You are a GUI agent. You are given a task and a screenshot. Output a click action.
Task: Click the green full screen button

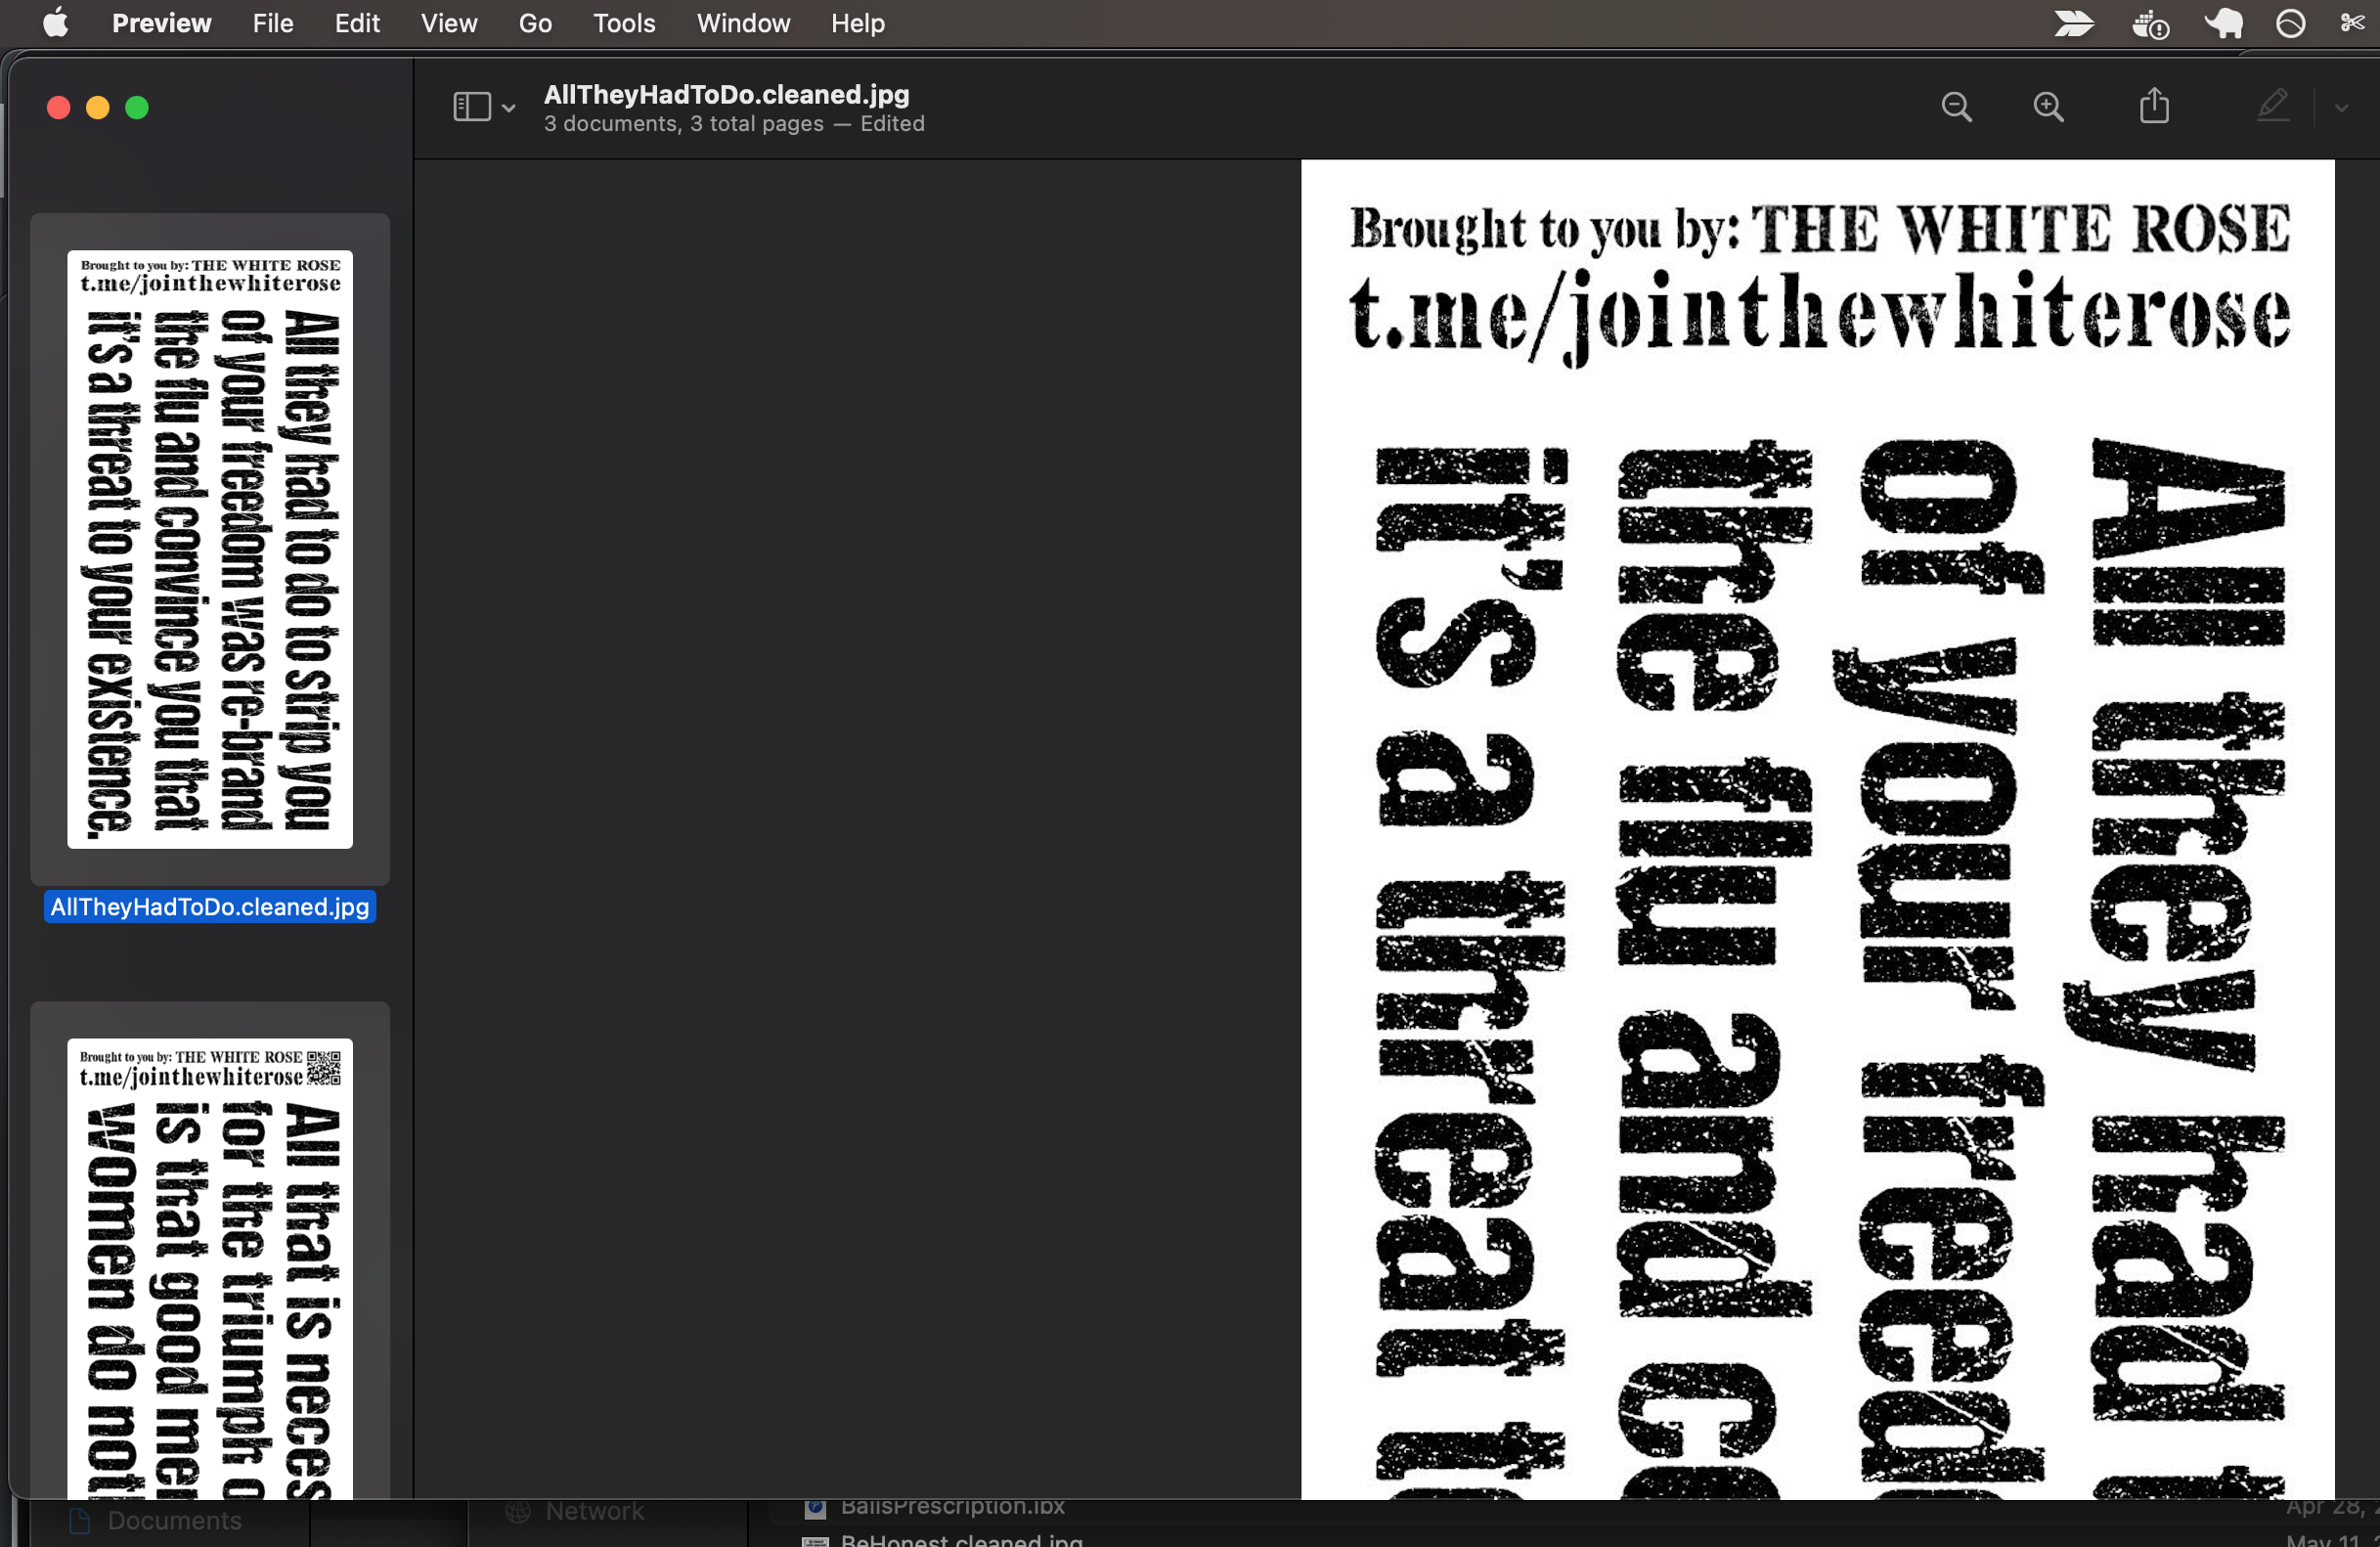(137, 108)
